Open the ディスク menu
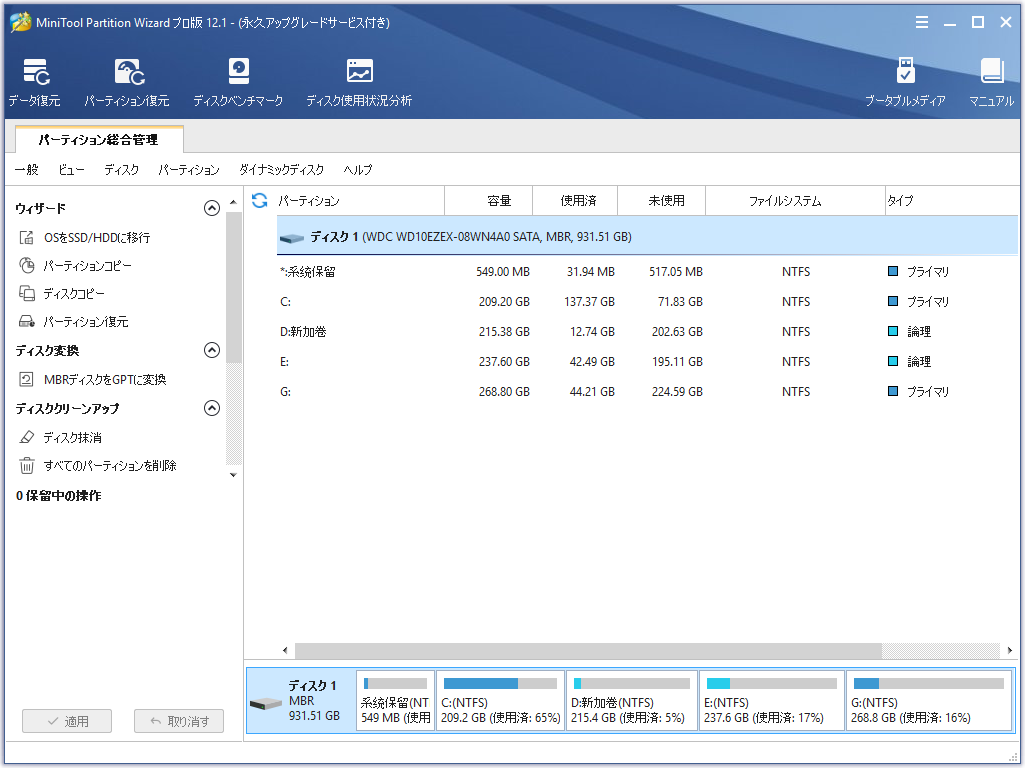The height and width of the screenshot is (768, 1025). coord(122,169)
